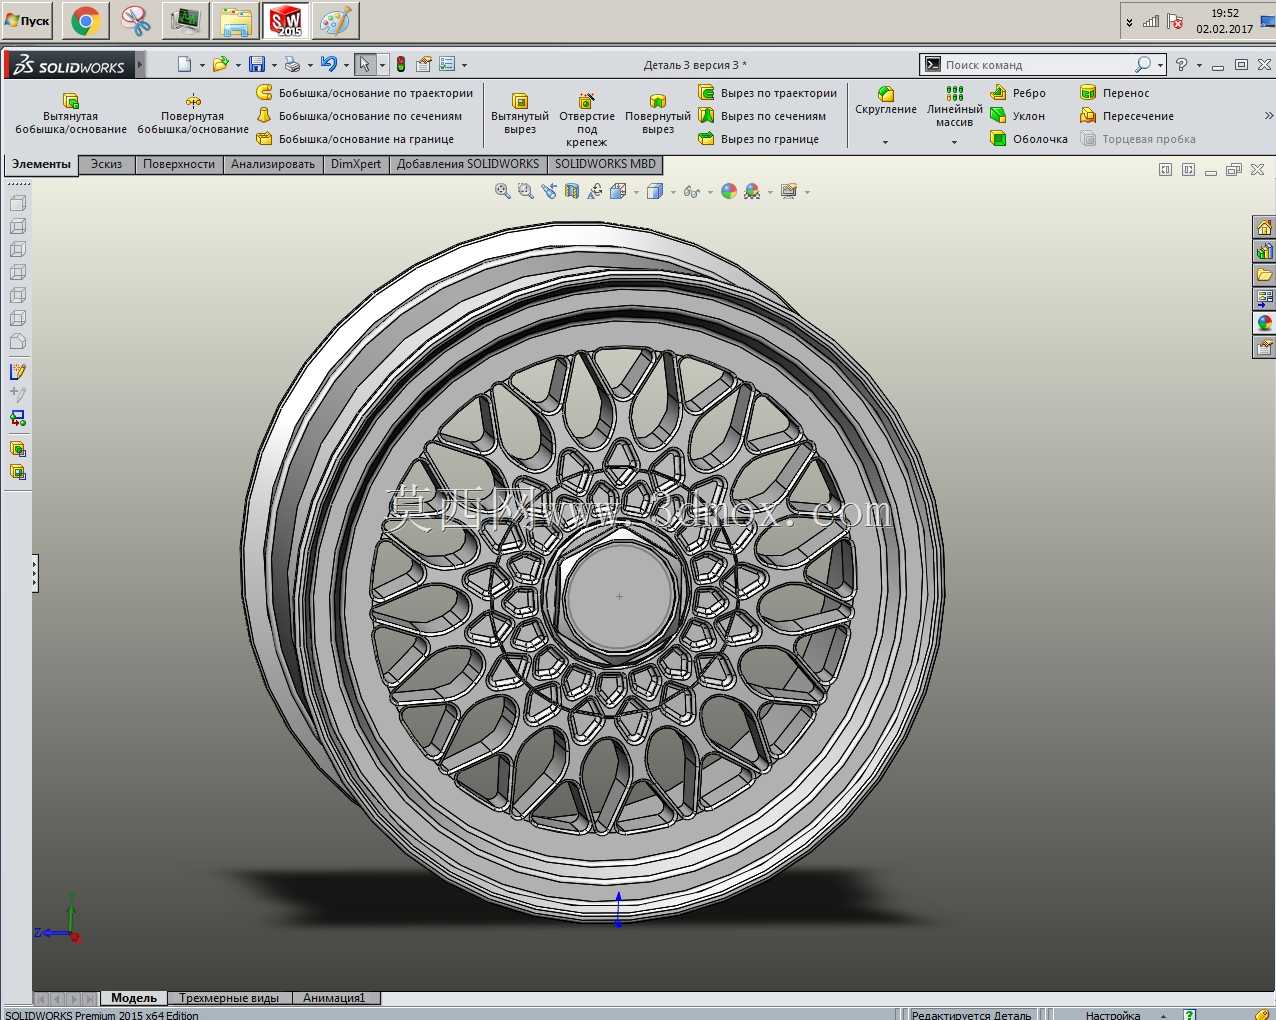Open the display style dropdown arrow

673,192
